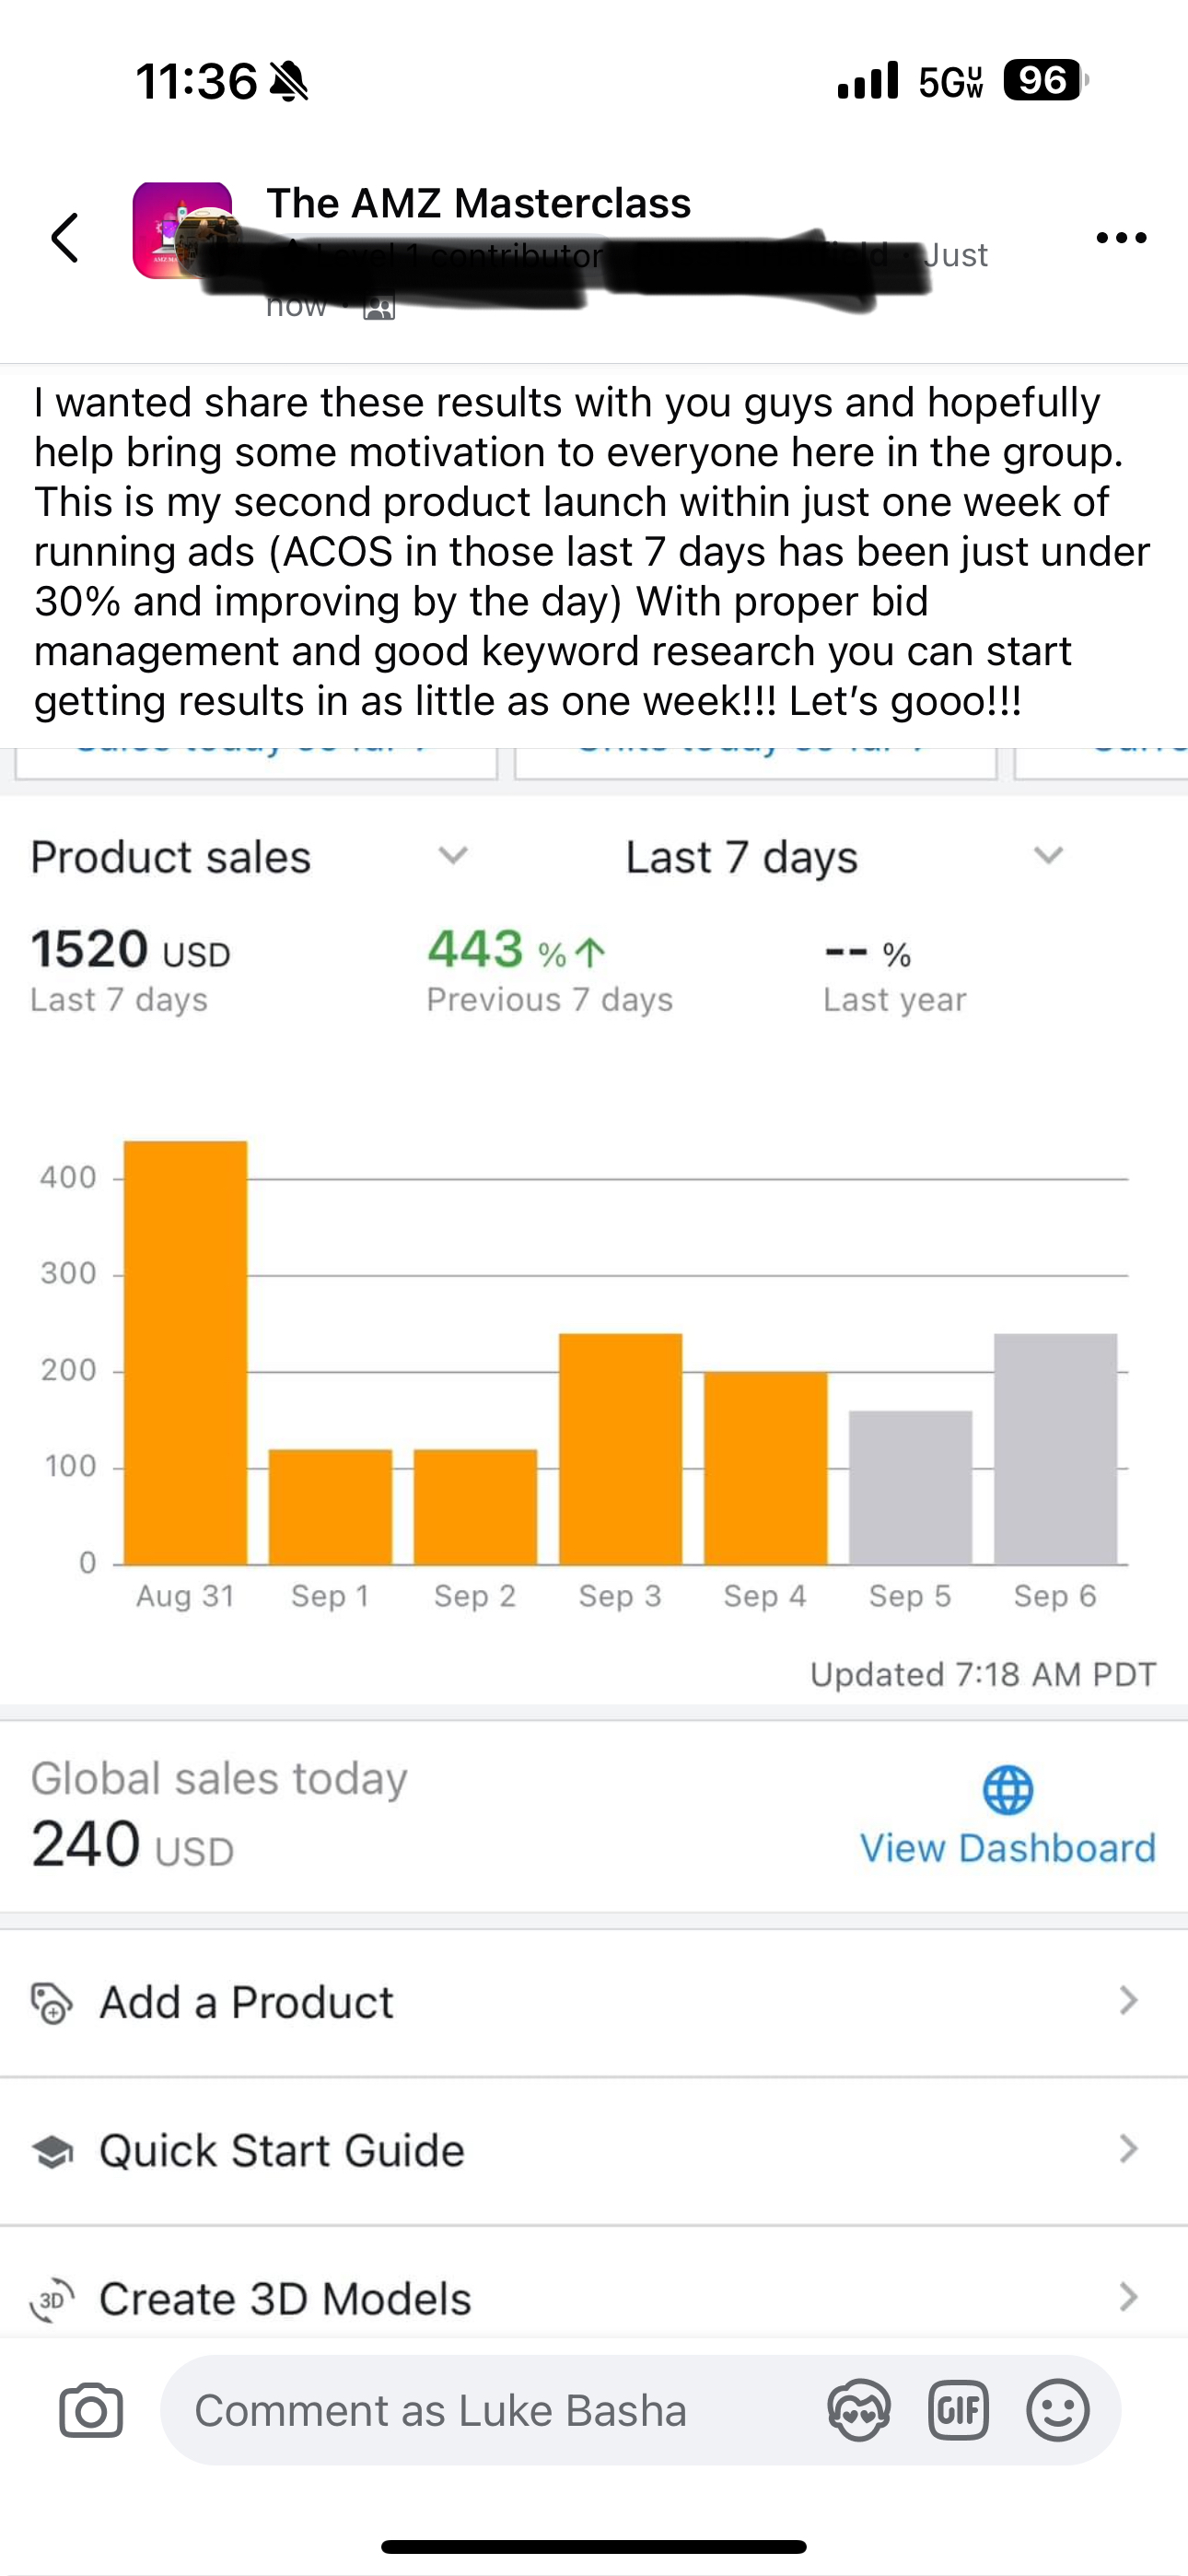1188x2576 pixels.
Task: Tap the group members icon under the post header
Action: point(379,307)
